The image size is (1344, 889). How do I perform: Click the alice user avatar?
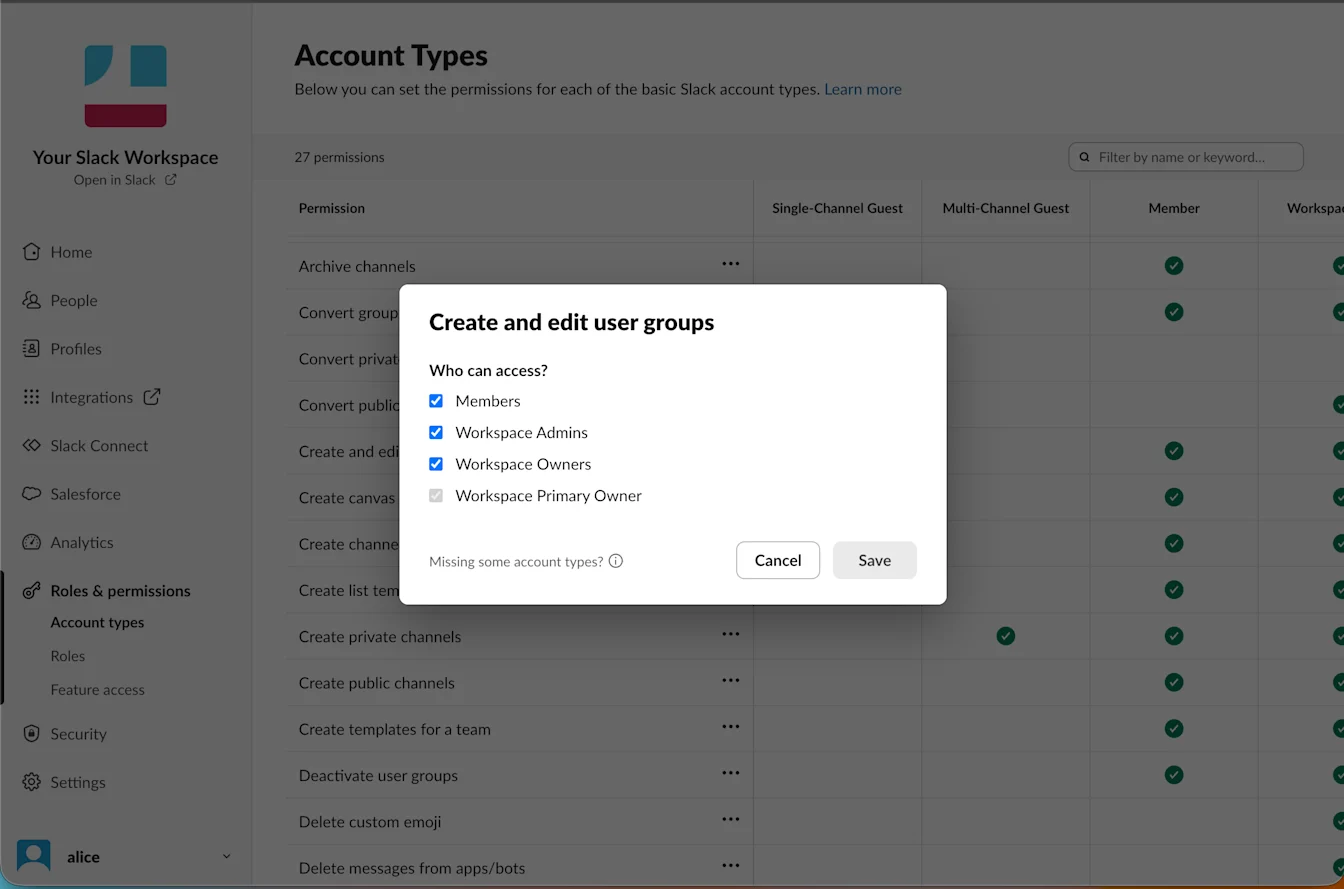(34, 856)
